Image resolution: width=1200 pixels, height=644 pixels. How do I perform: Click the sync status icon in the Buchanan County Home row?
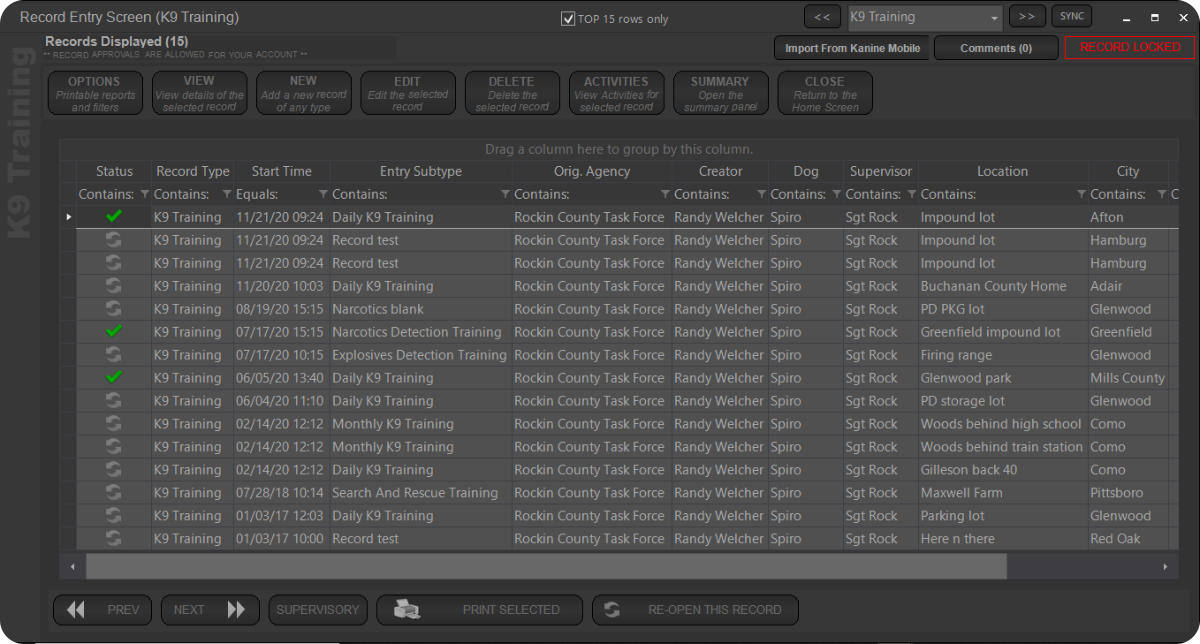tap(114, 286)
